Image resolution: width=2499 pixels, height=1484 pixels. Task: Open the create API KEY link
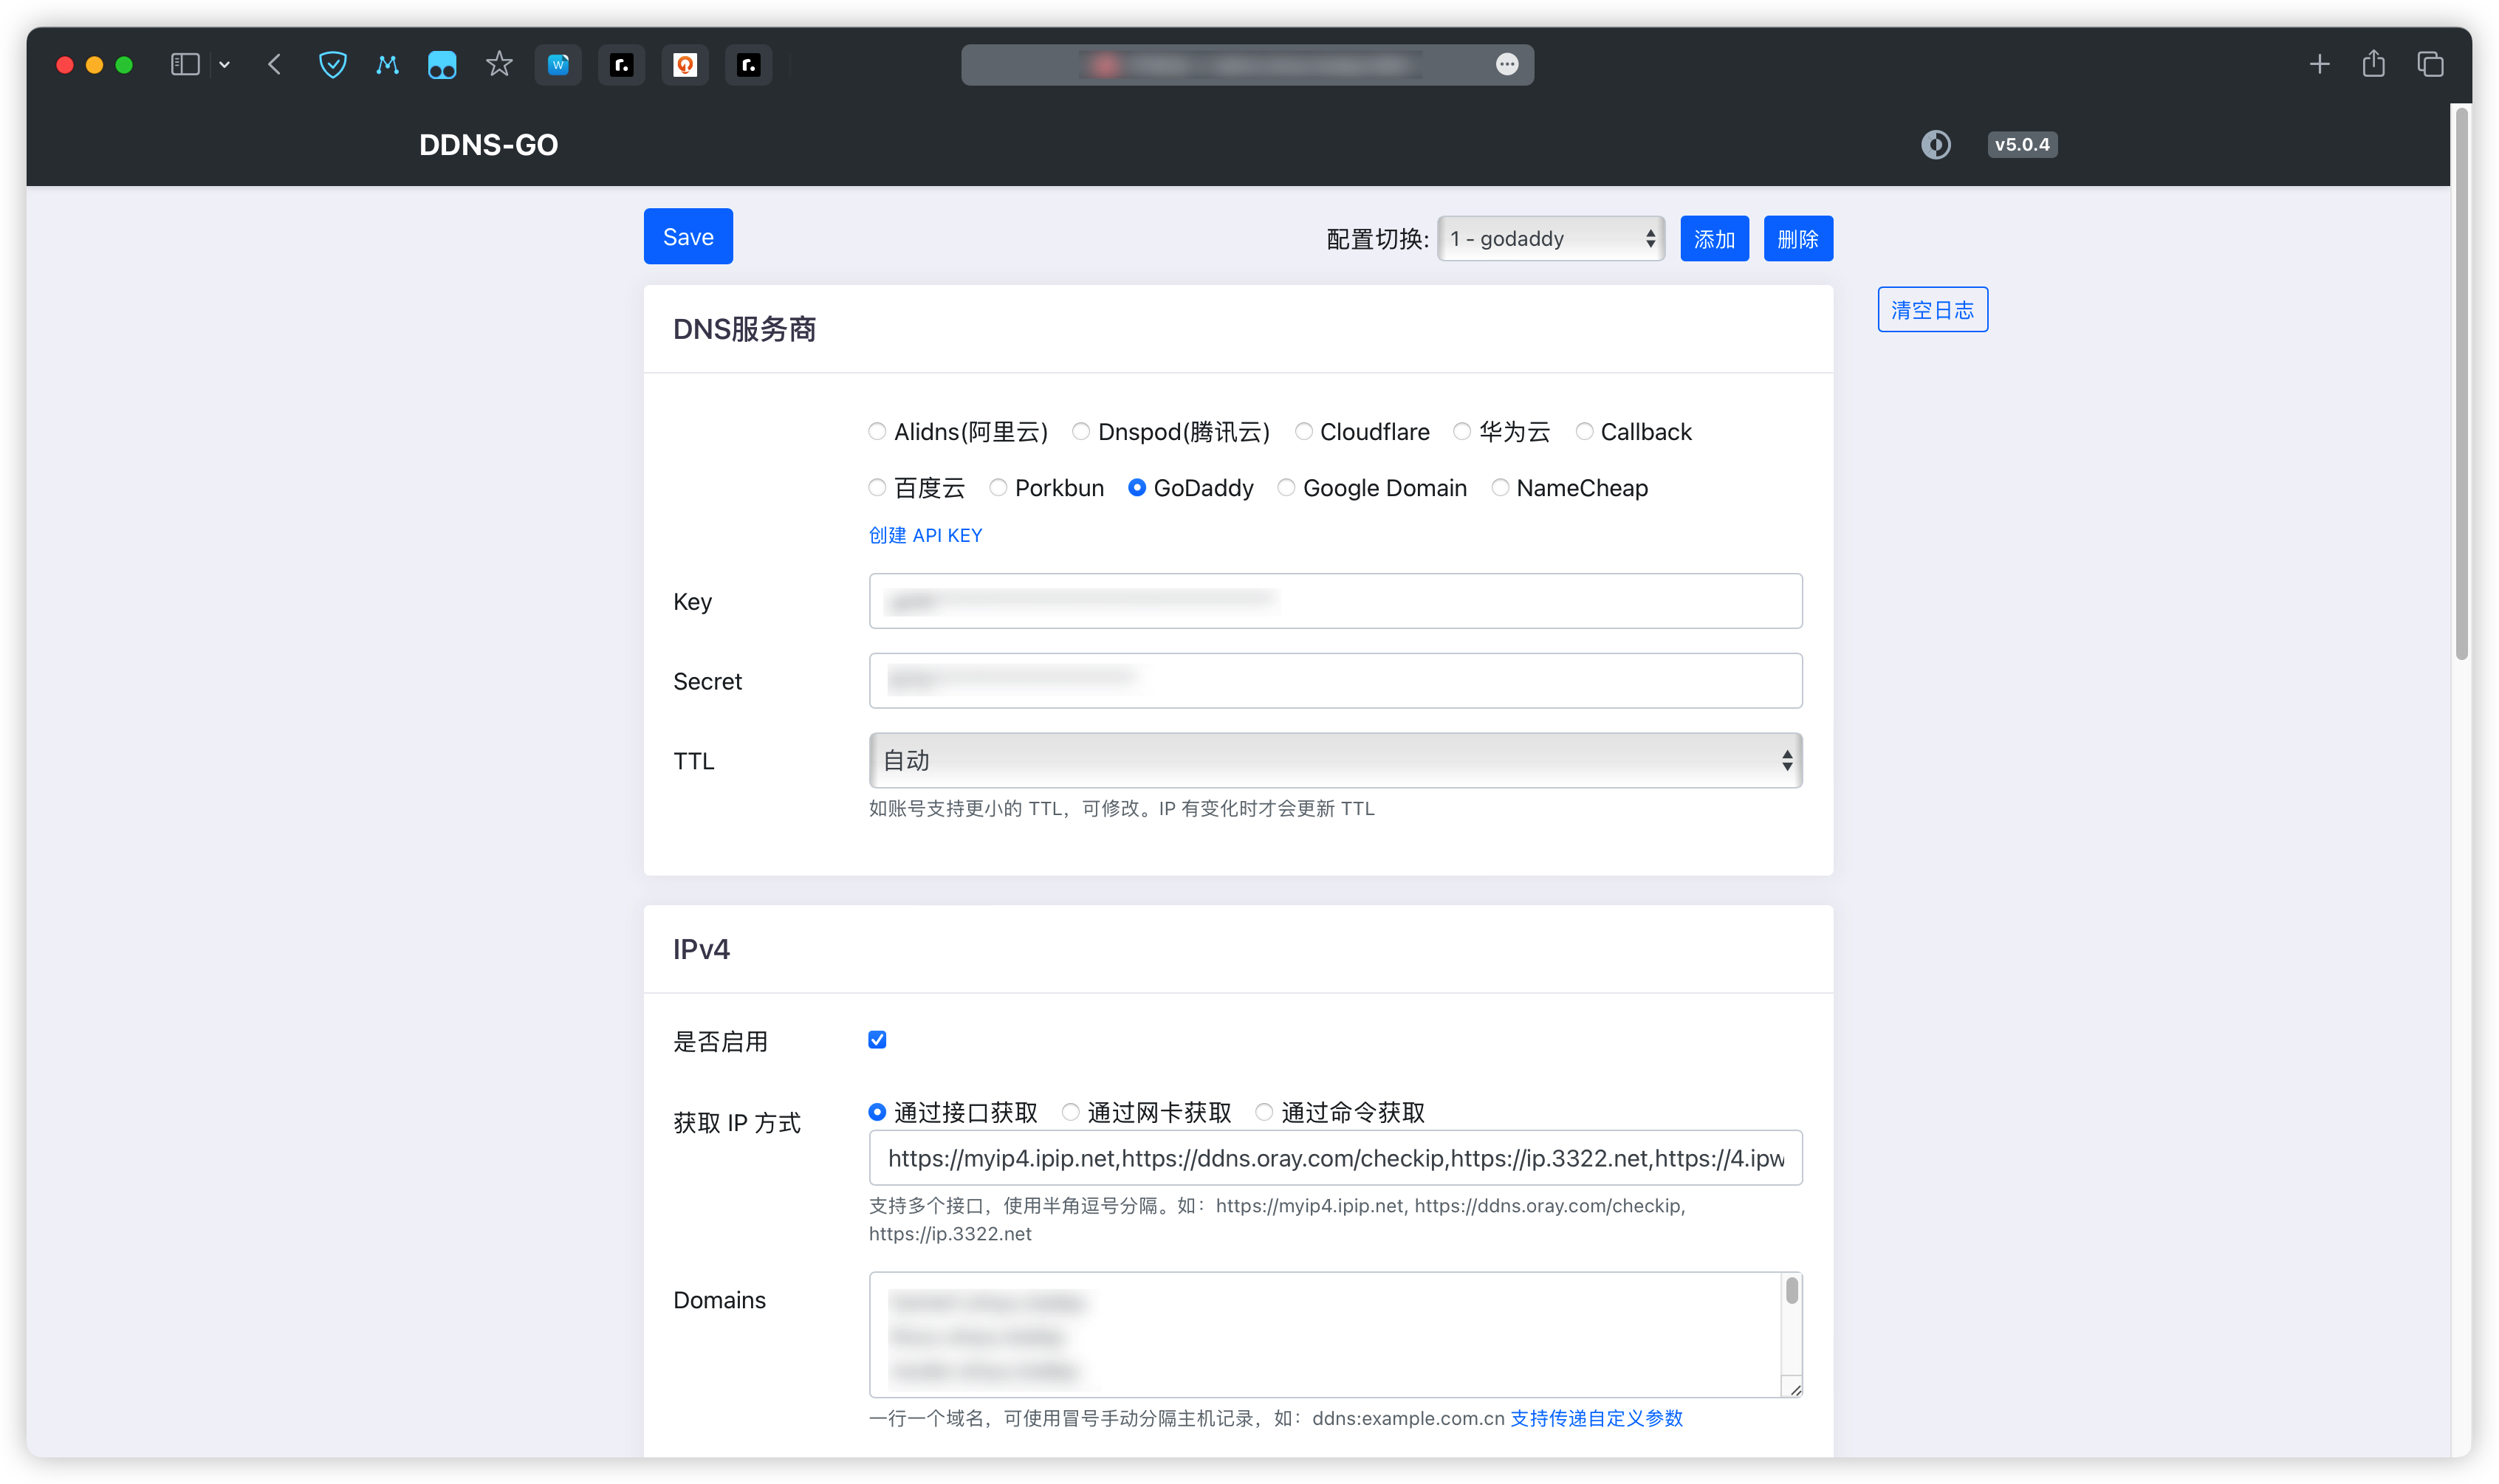pyautogui.click(x=925, y=536)
